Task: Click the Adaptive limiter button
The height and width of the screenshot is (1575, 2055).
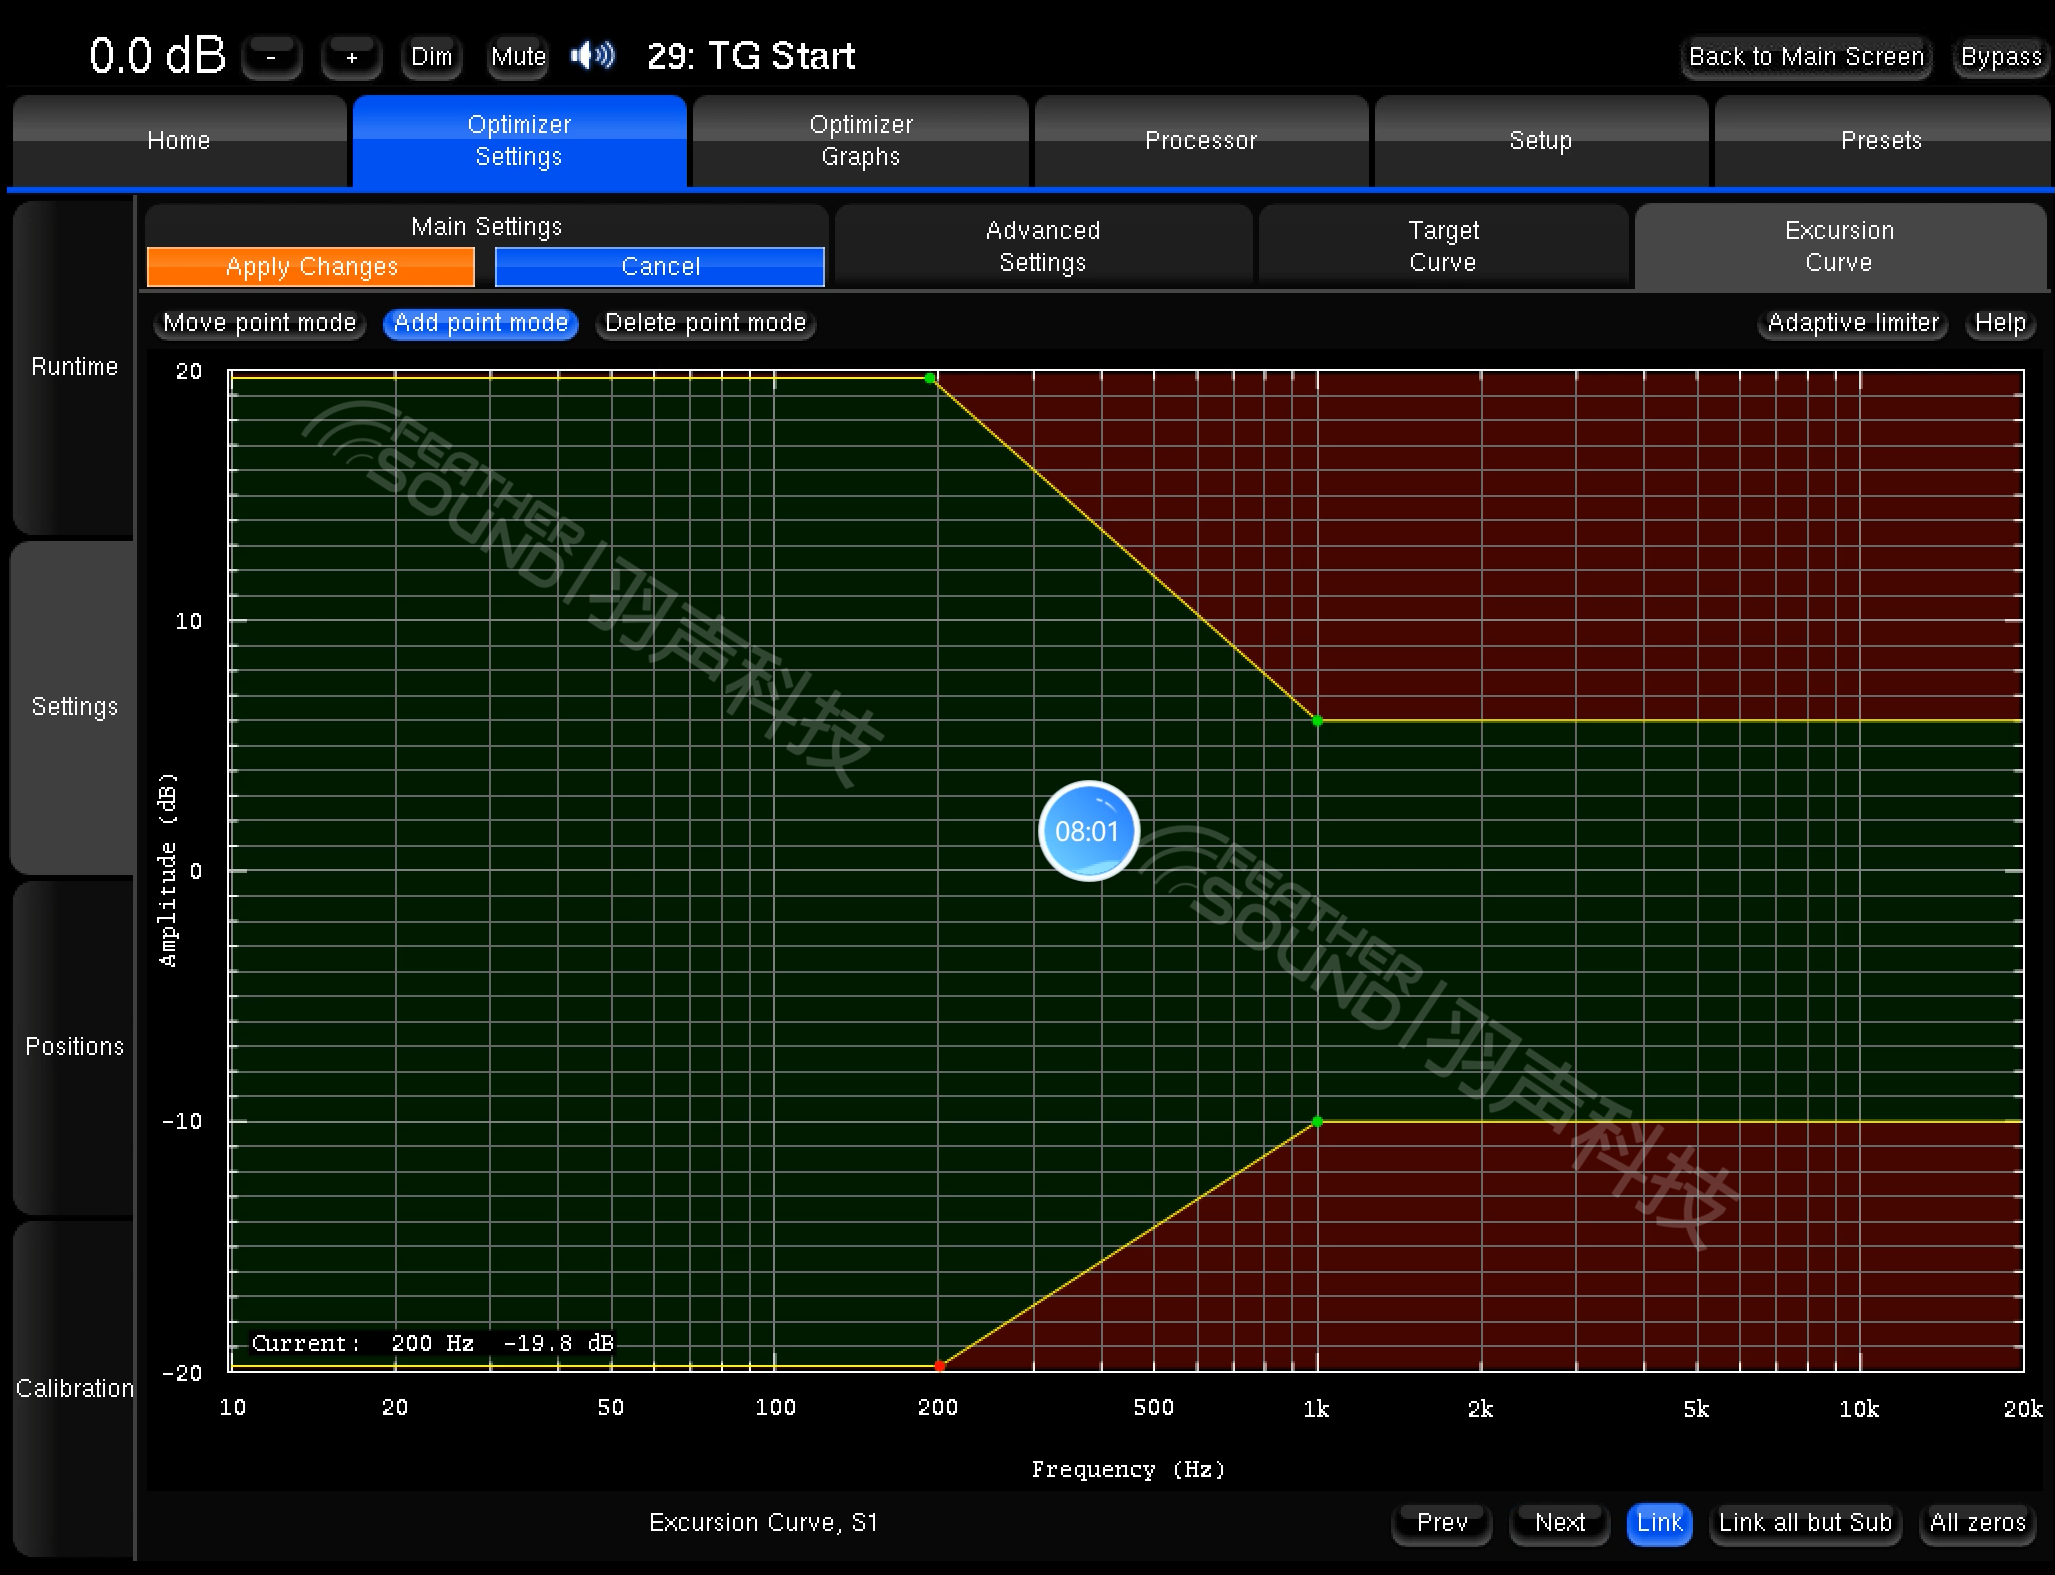Action: (x=1852, y=323)
